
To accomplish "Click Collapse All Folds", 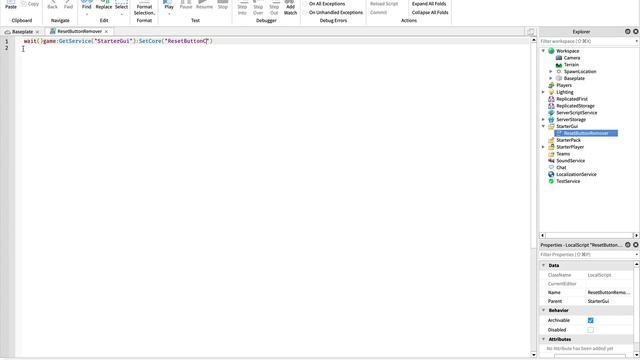I will (430, 13).
